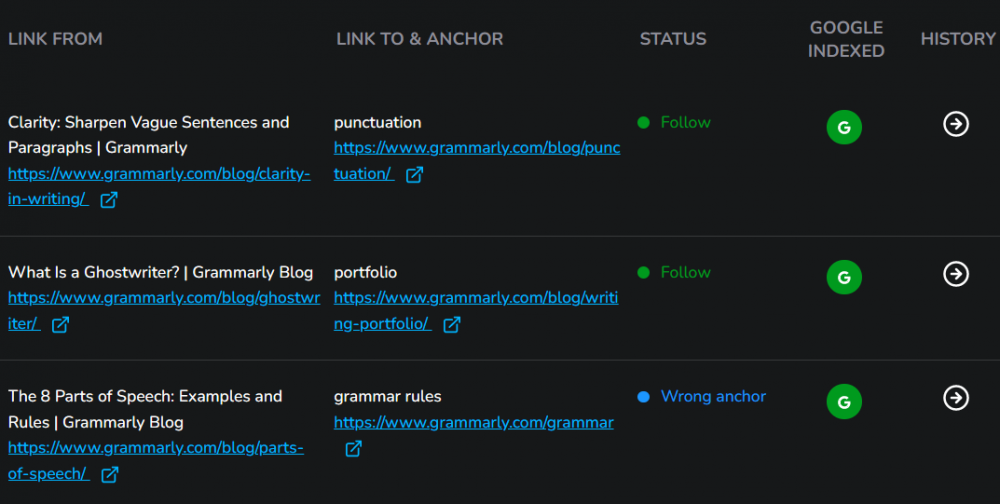The height and width of the screenshot is (504, 1000).
Task: Click the green status dot in punctuation row
Action: click(643, 122)
